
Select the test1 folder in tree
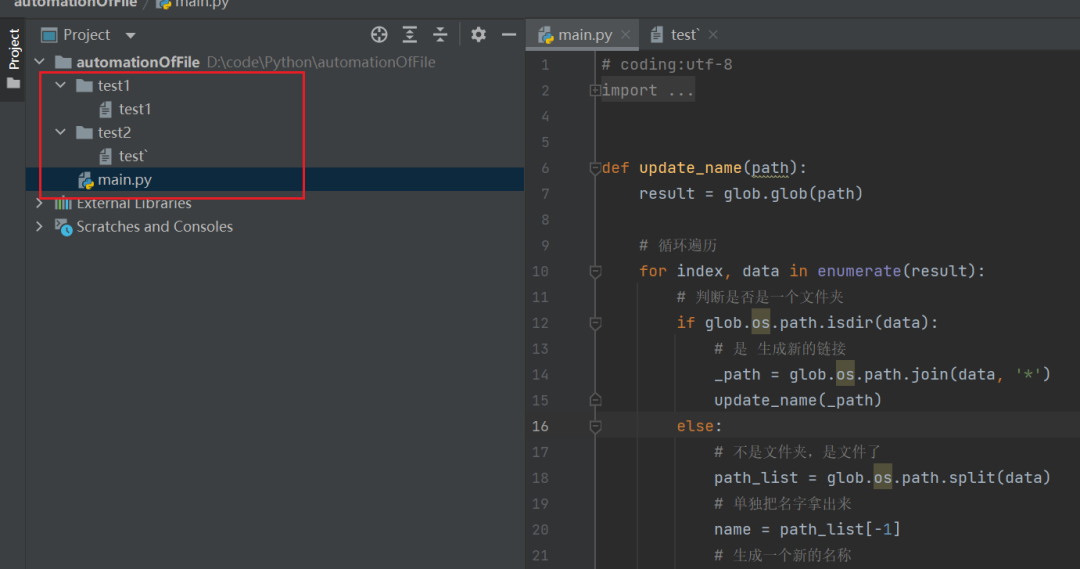click(114, 85)
